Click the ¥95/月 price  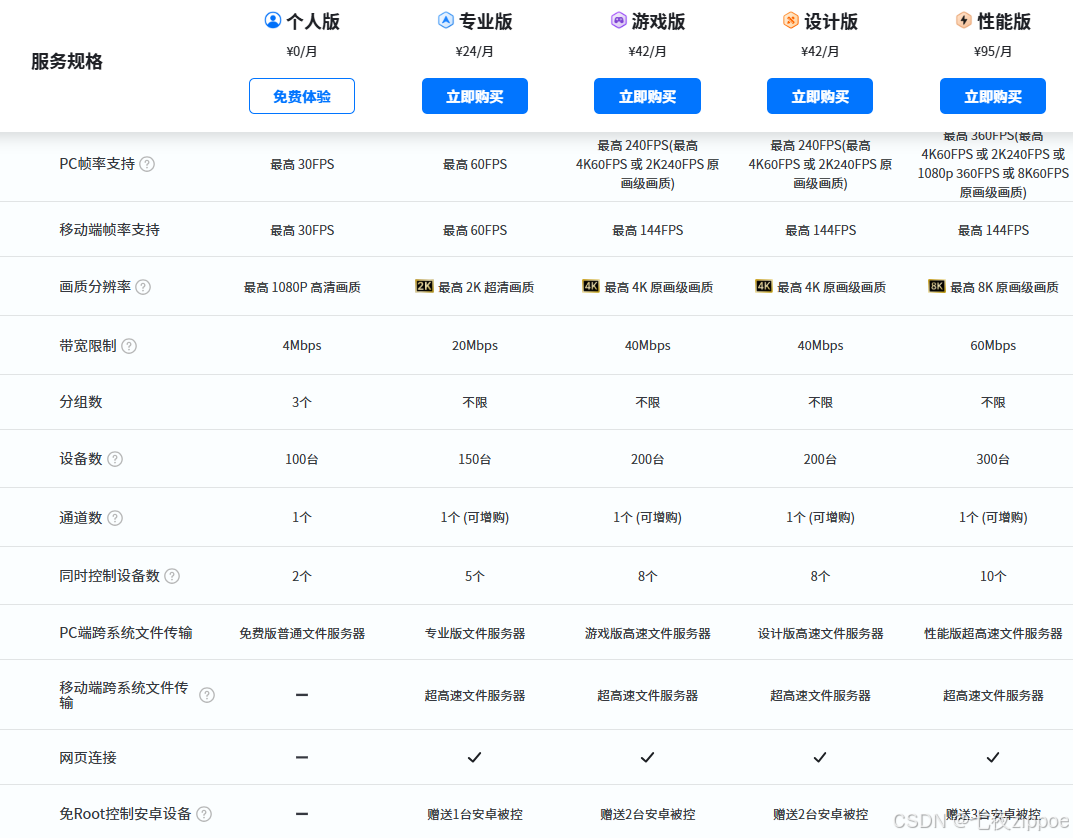(x=993, y=51)
